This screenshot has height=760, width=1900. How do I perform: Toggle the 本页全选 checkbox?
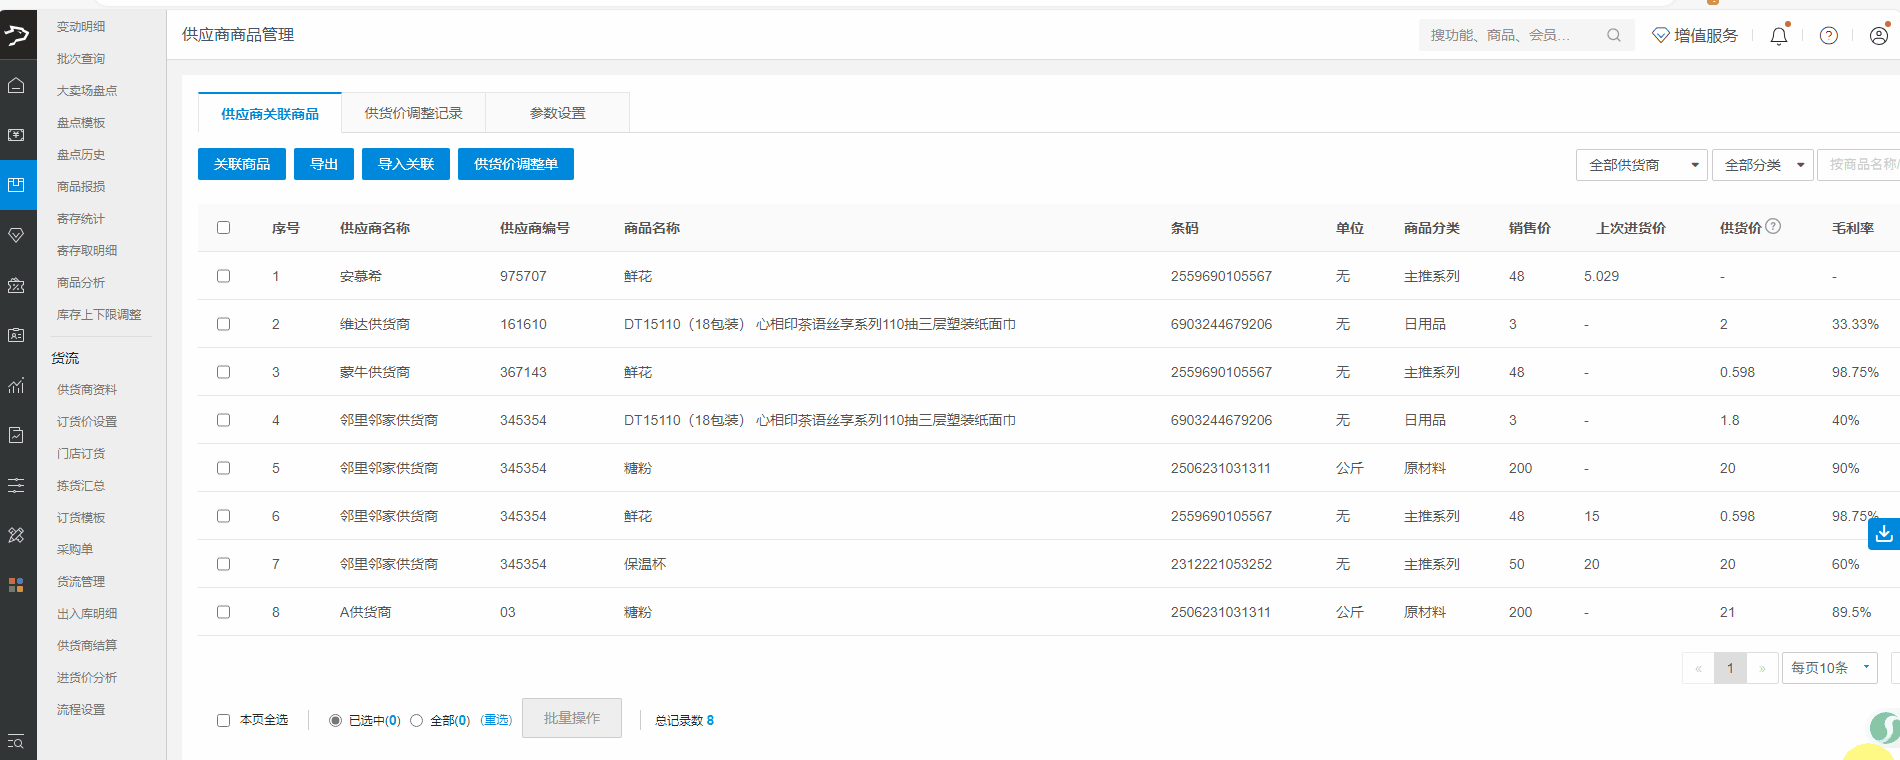coord(223,720)
